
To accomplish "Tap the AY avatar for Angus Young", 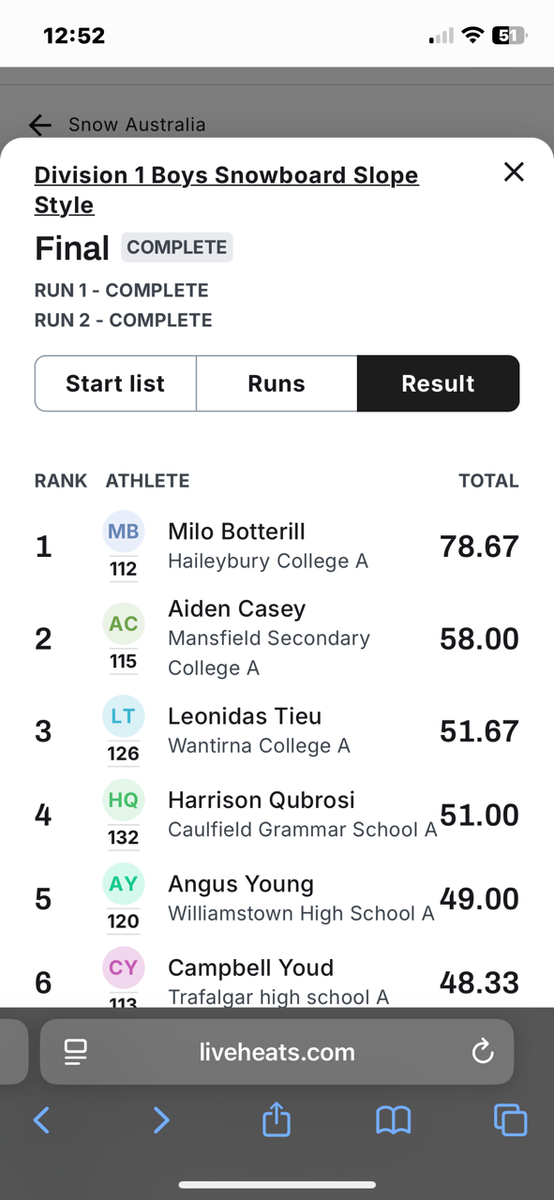I will [123, 884].
